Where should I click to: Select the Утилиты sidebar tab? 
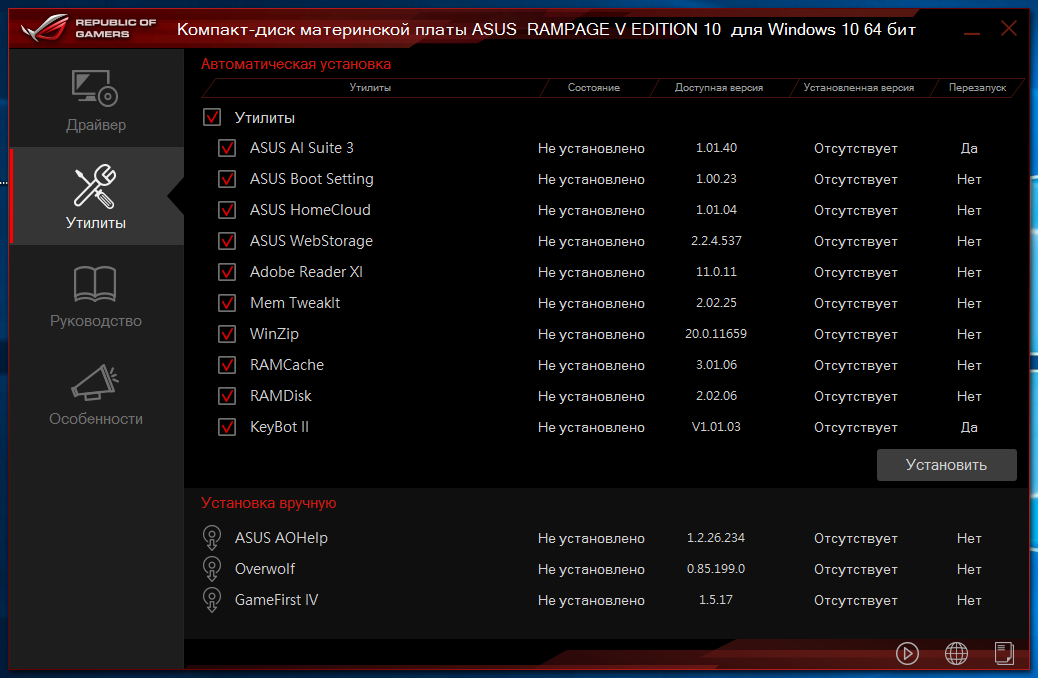pos(96,198)
